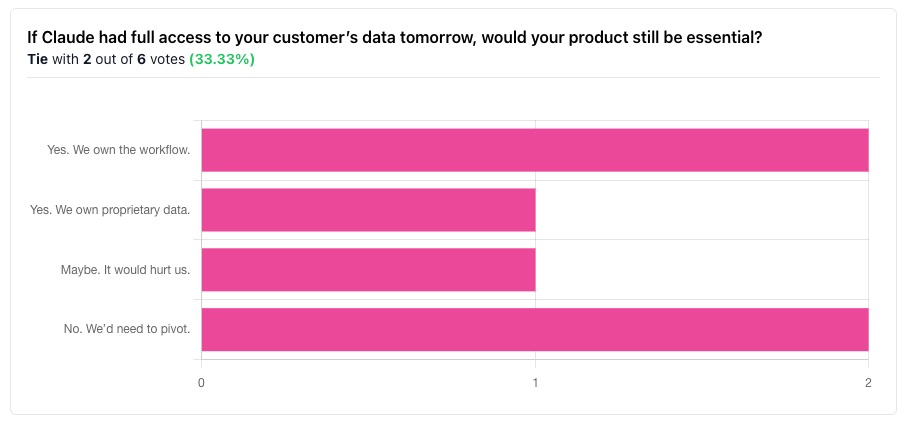Click the word "with" after "Tie"
This screenshot has width=906, height=427.
click(66, 59)
